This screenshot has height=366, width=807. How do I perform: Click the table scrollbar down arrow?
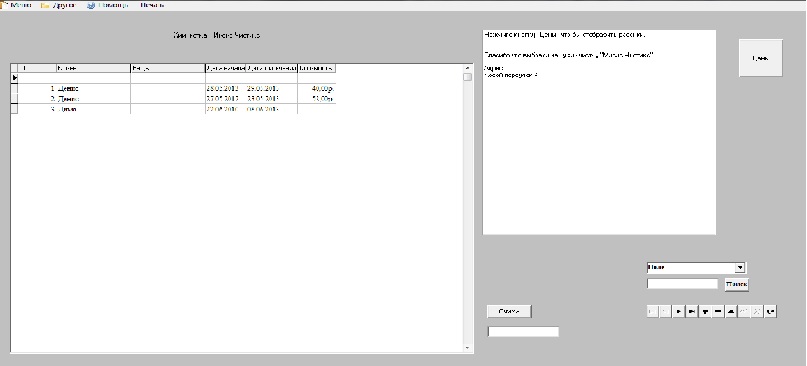click(x=467, y=348)
